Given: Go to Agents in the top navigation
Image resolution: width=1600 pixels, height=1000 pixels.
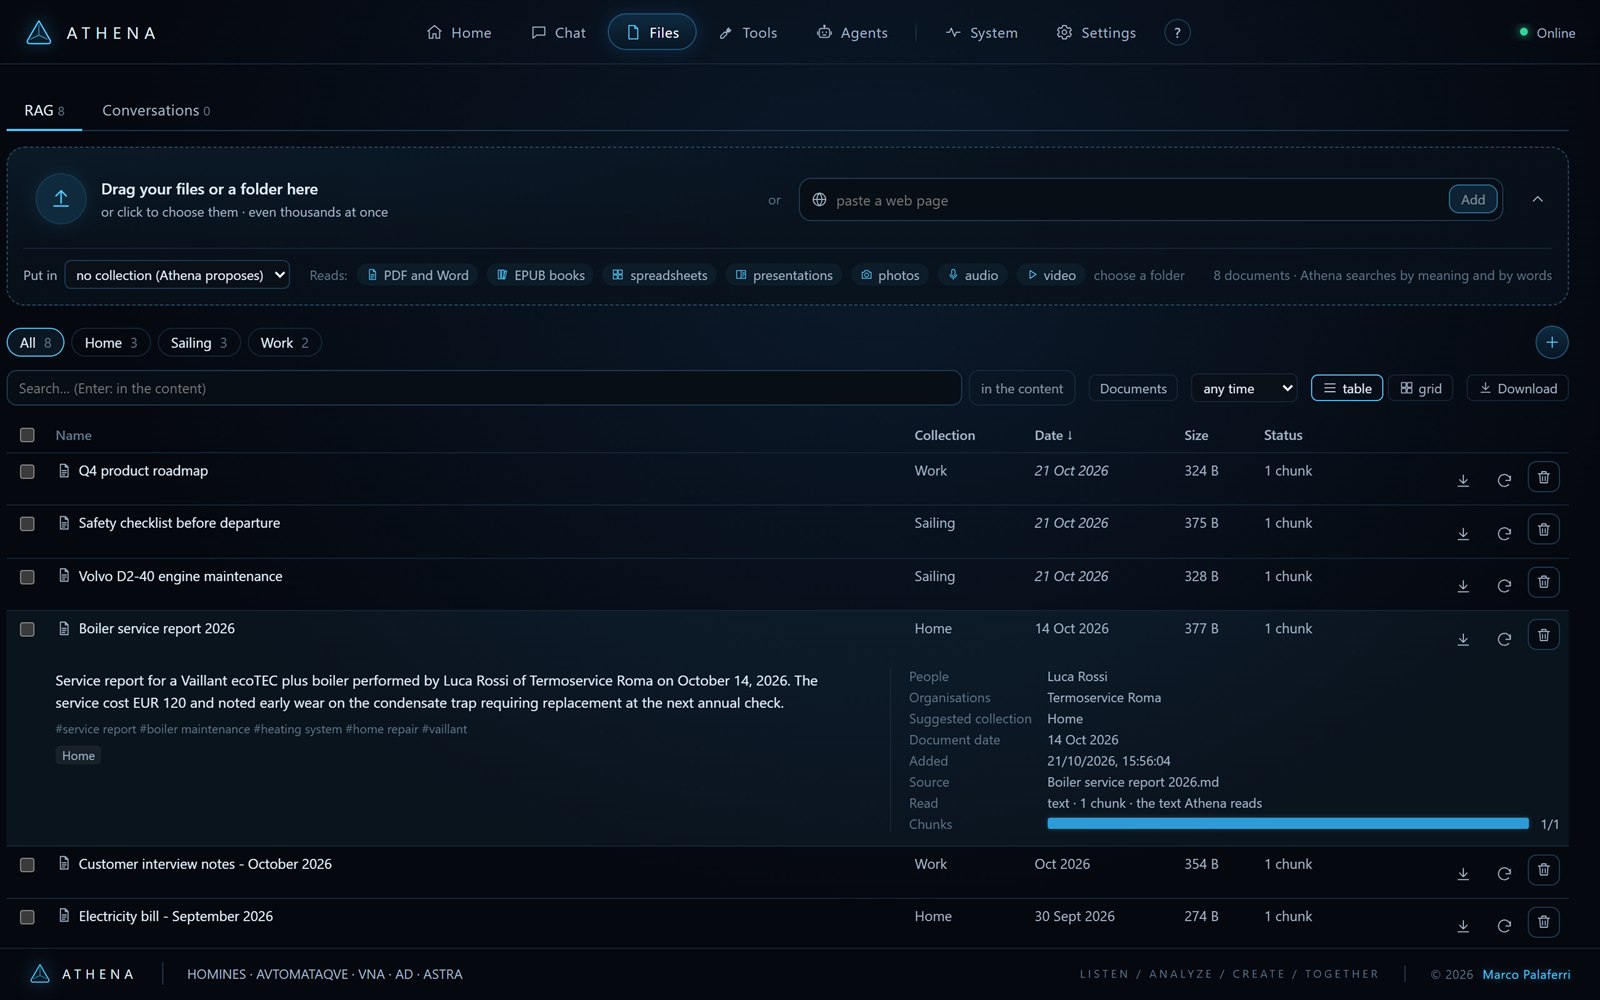Looking at the screenshot, I should click(x=852, y=32).
